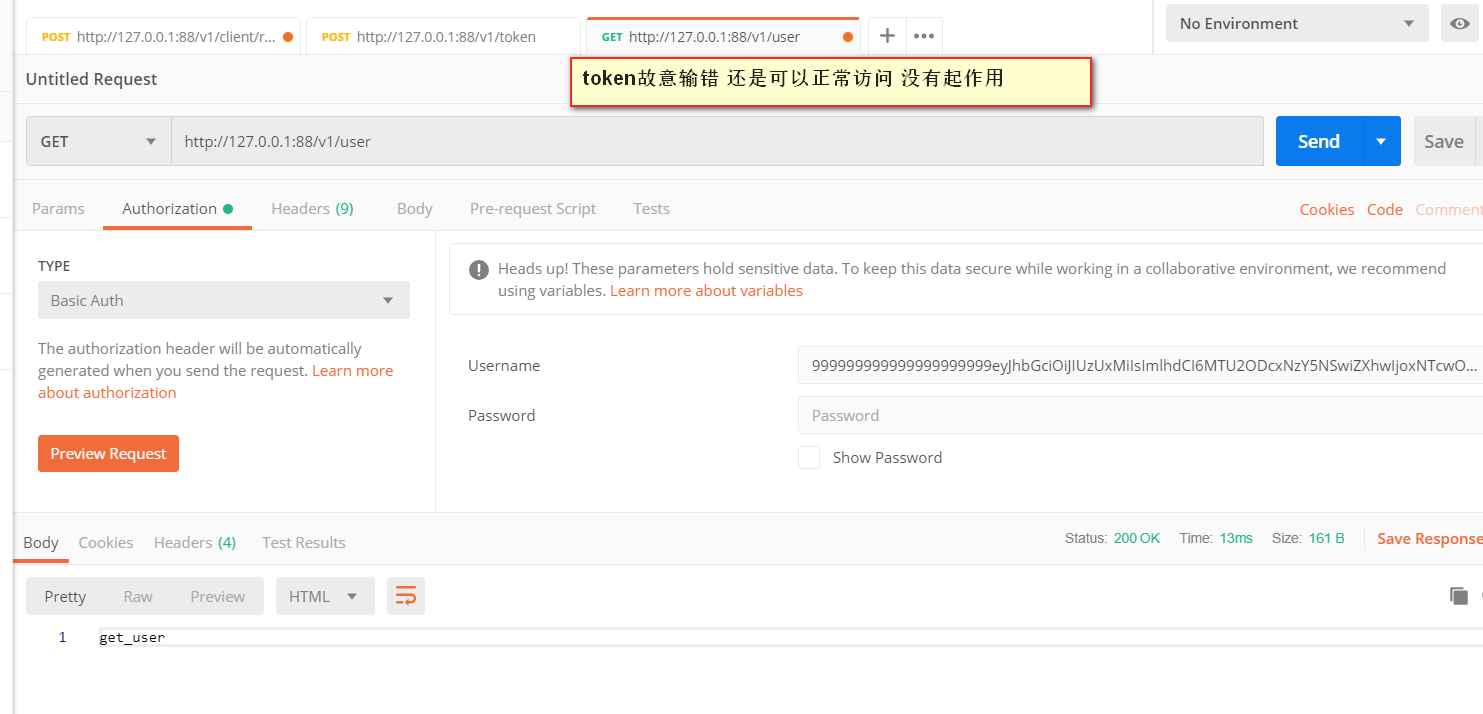Toggle the Show Password checkbox
This screenshot has height=714, width=1483.
809,457
